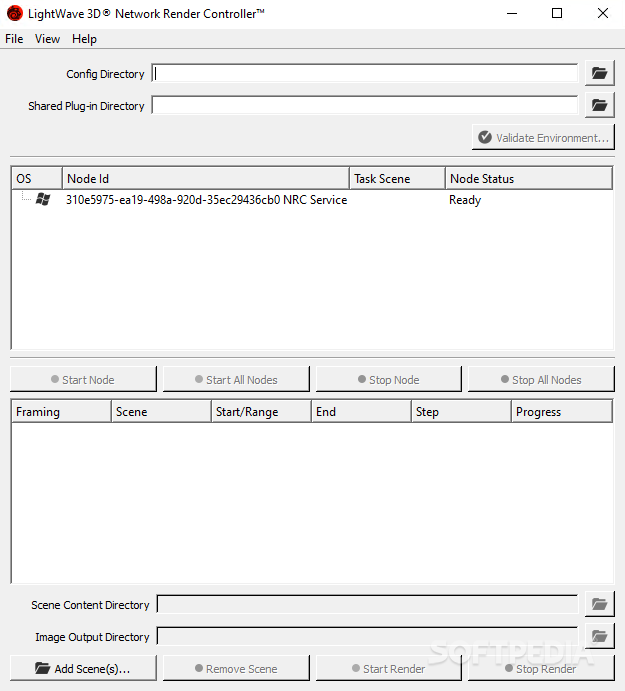This screenshot has height=691, width=625.
Task: Select the 310e5975 NRC Service node row
Action: 312,200
